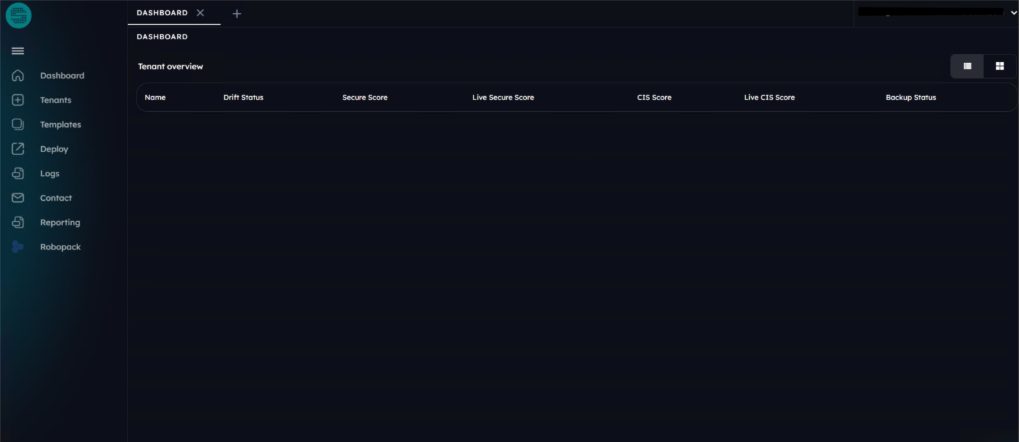Click the Reporting icon in sidebar
The height and width of the screenshot is (442, 1020).
[x=17, y=223]
